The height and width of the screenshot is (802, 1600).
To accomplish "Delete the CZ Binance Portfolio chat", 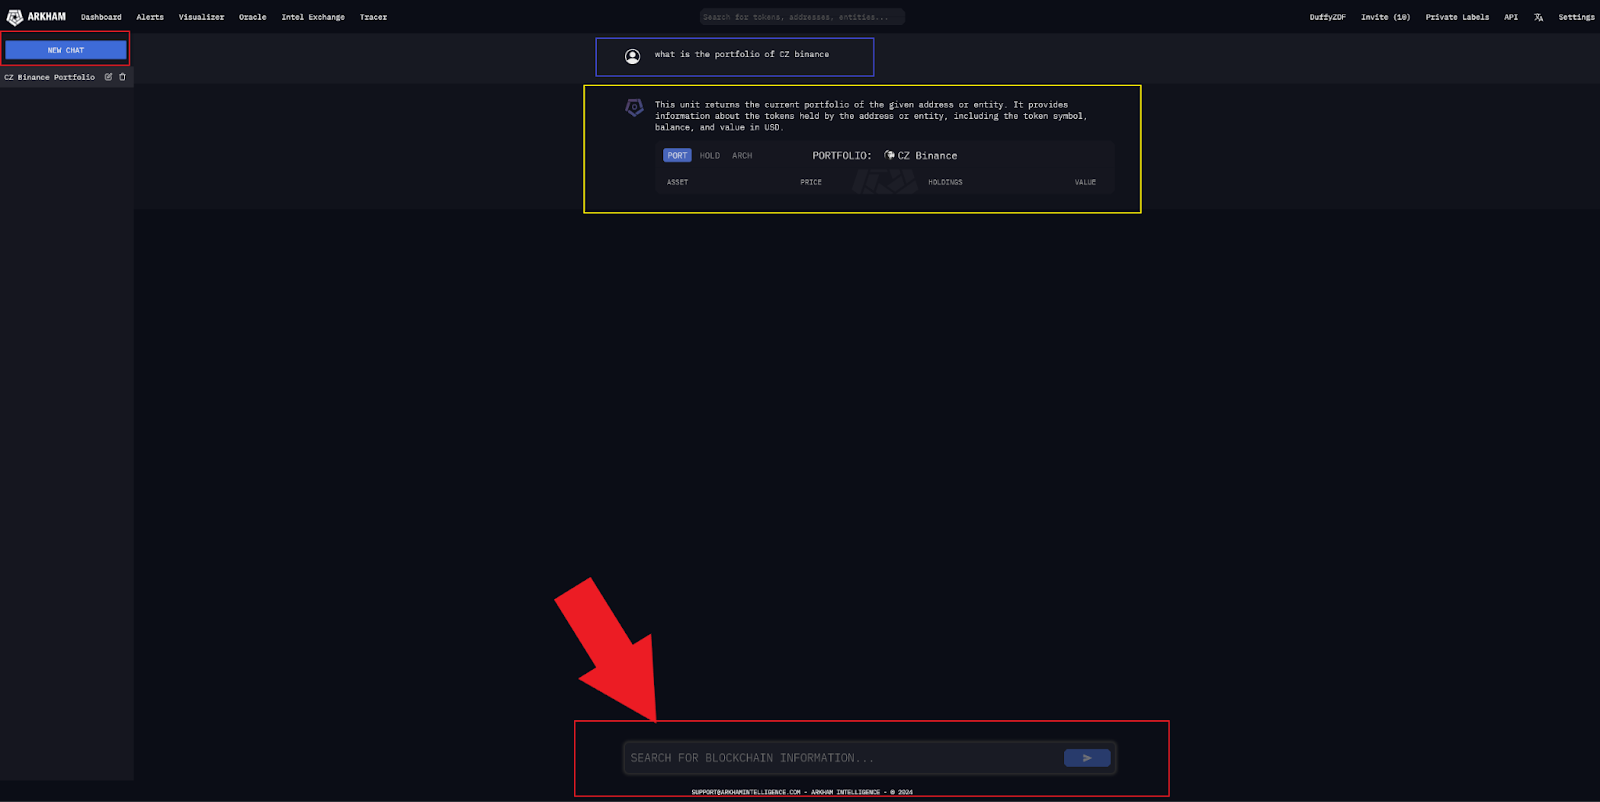I will 122,77.
